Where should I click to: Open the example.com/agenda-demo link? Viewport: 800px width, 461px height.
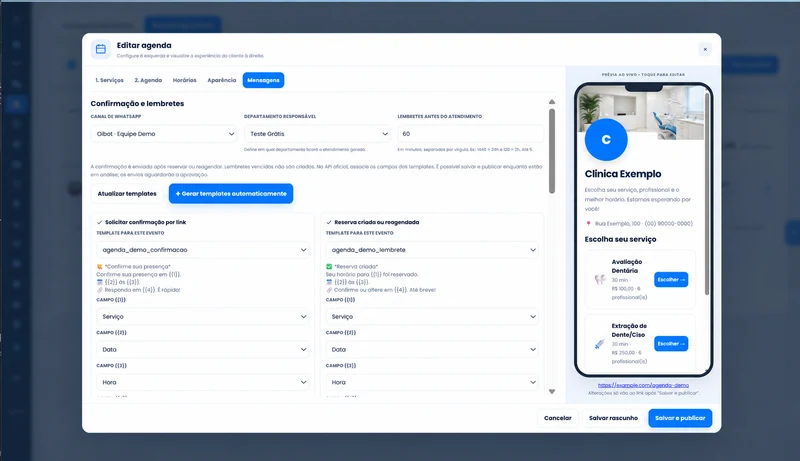643,385
